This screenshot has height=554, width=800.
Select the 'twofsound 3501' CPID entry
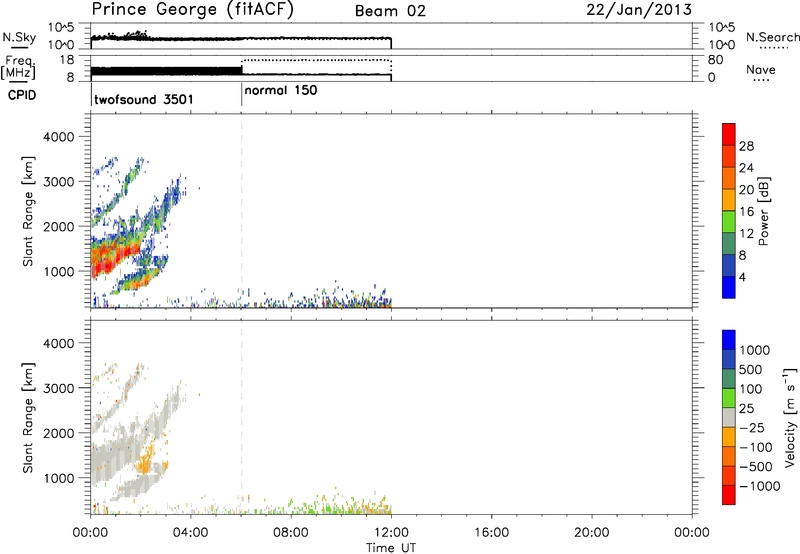click(x=144, y=99)
